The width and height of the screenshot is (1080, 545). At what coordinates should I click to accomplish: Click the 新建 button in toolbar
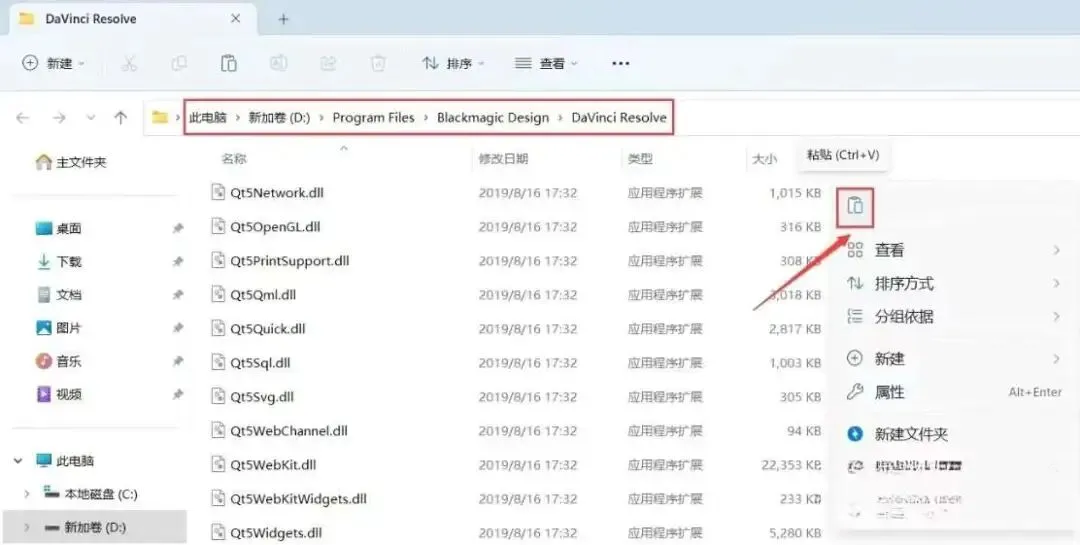click(x=53, y=63)
